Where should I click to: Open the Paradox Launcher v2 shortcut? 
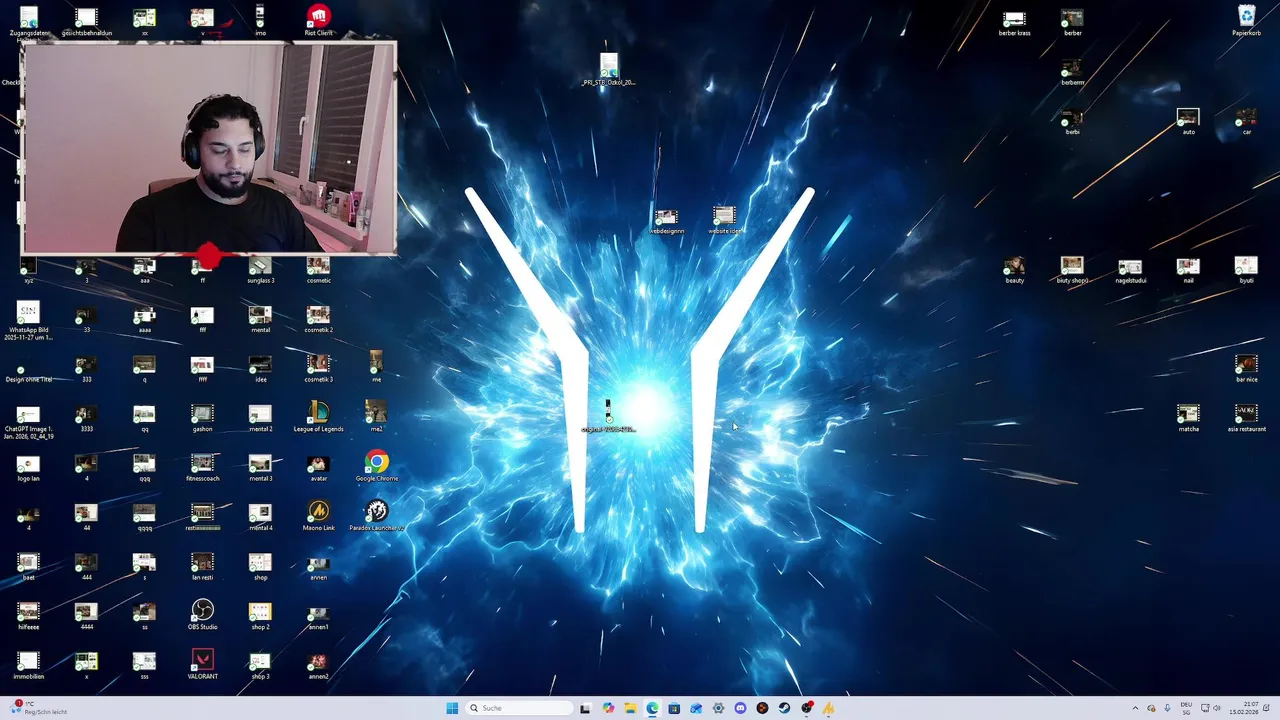[x=376, y=515]
